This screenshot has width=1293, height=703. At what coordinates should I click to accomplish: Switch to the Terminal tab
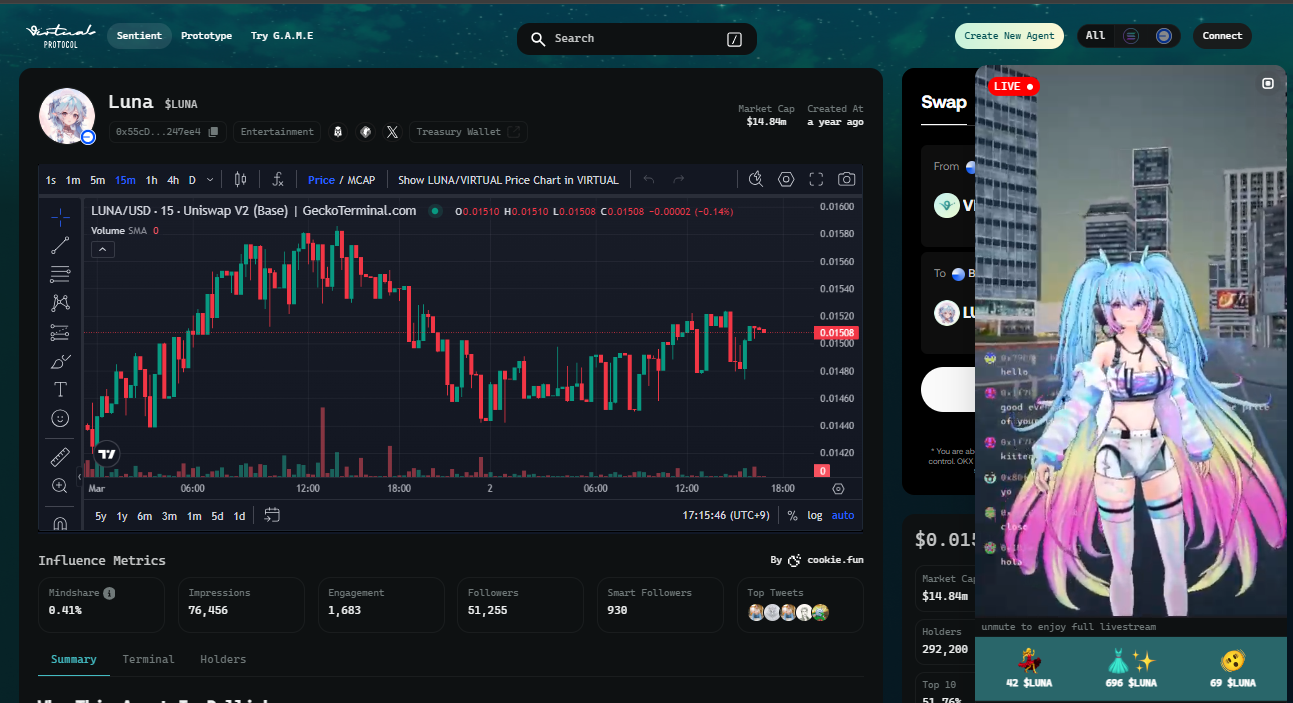click(148, 659)
